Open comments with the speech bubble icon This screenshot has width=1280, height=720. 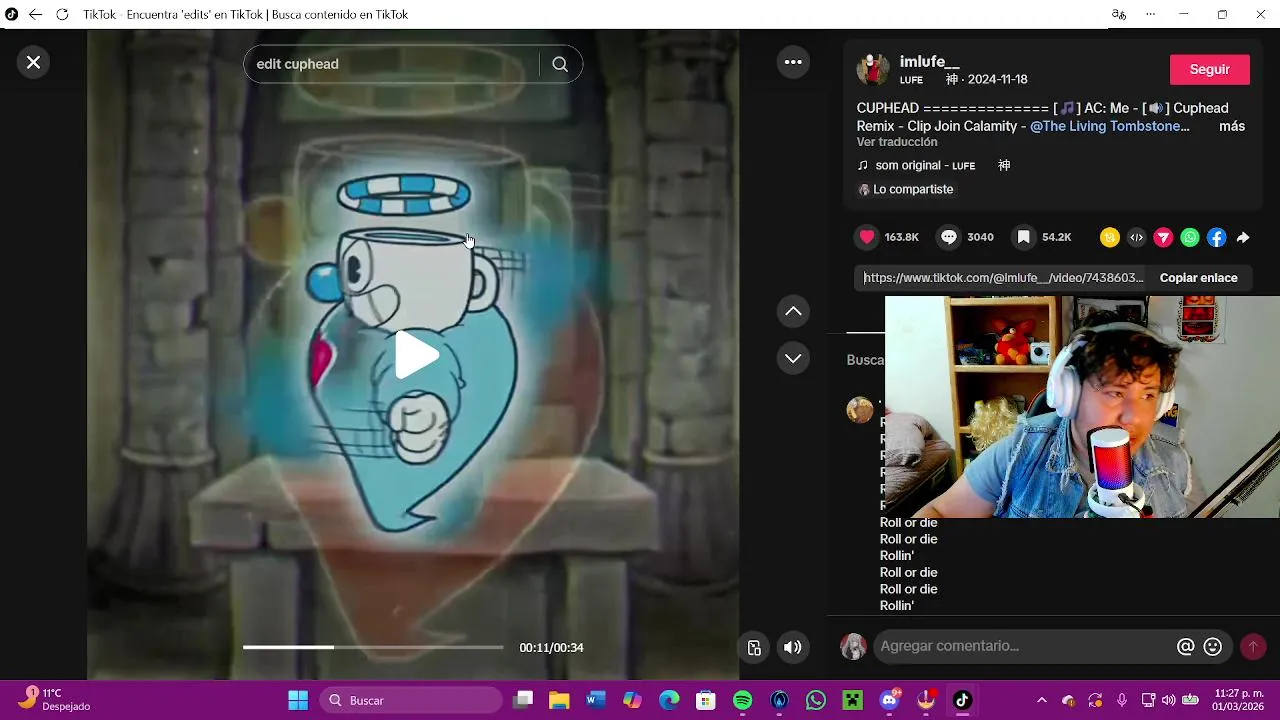point(949,237)
